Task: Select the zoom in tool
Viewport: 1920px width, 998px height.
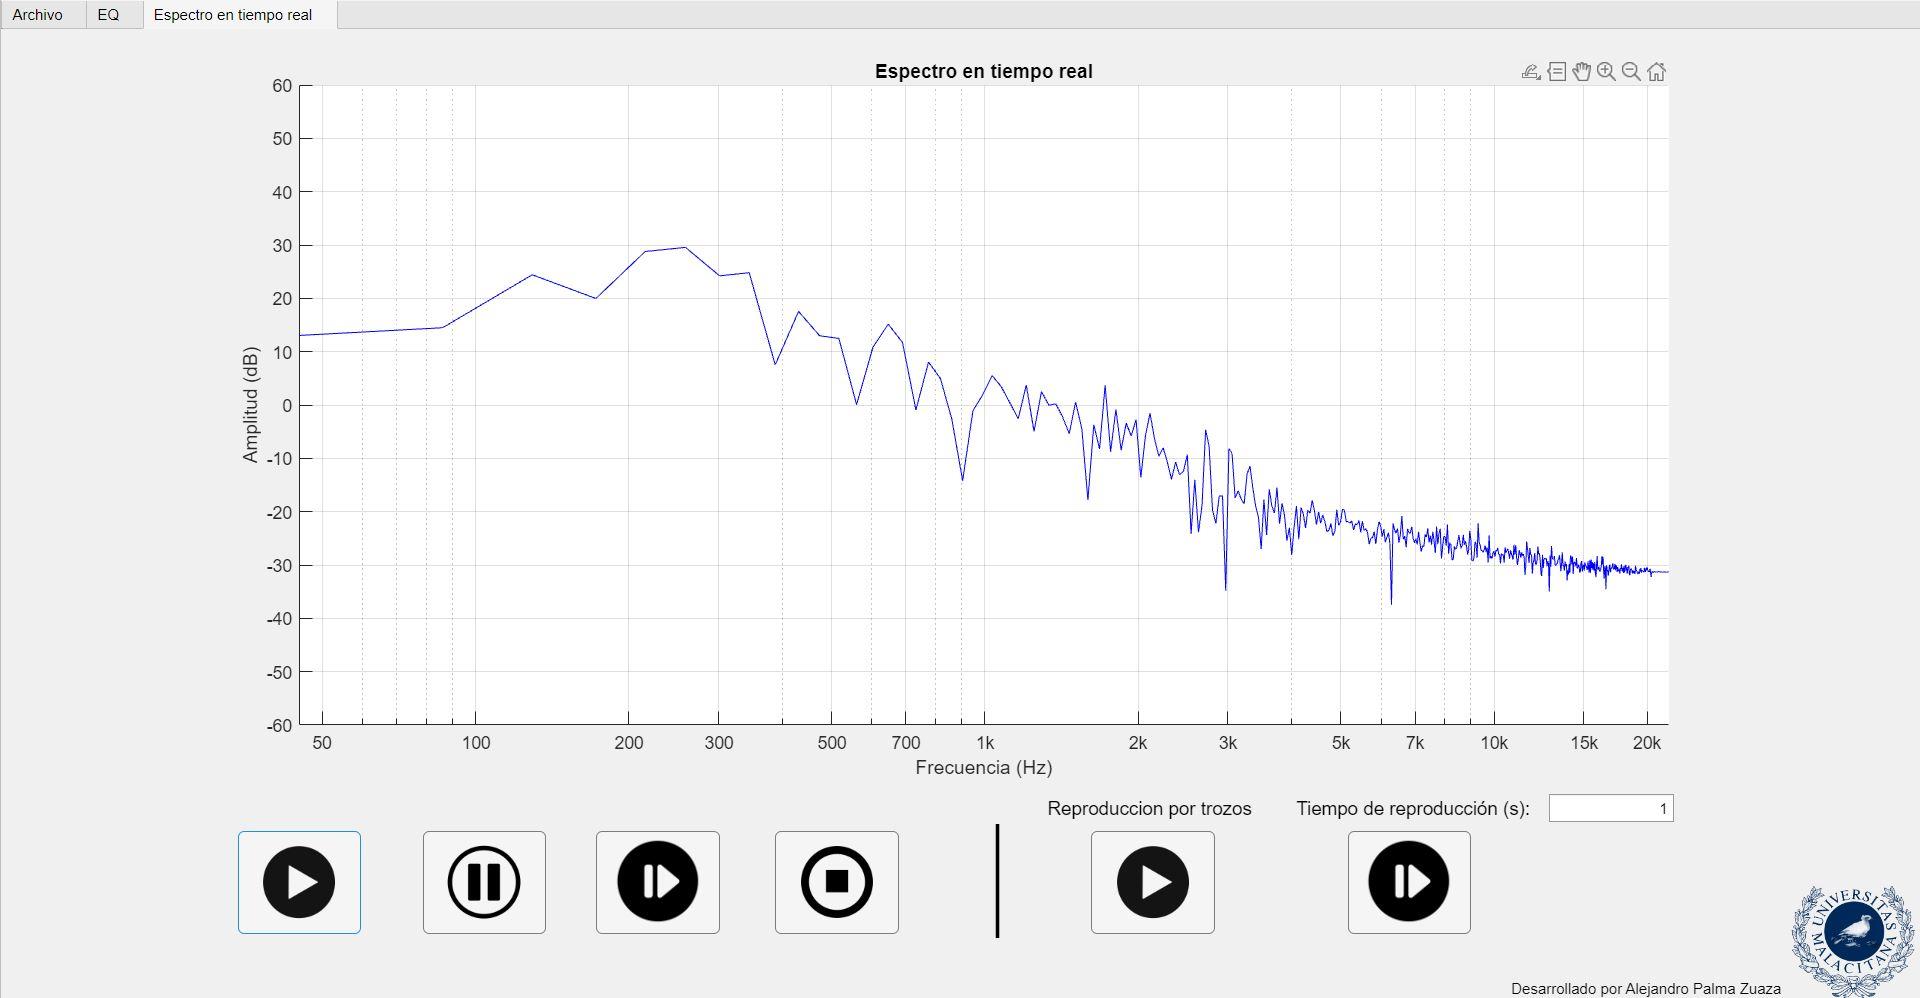Action: (x=1606, y=72)
